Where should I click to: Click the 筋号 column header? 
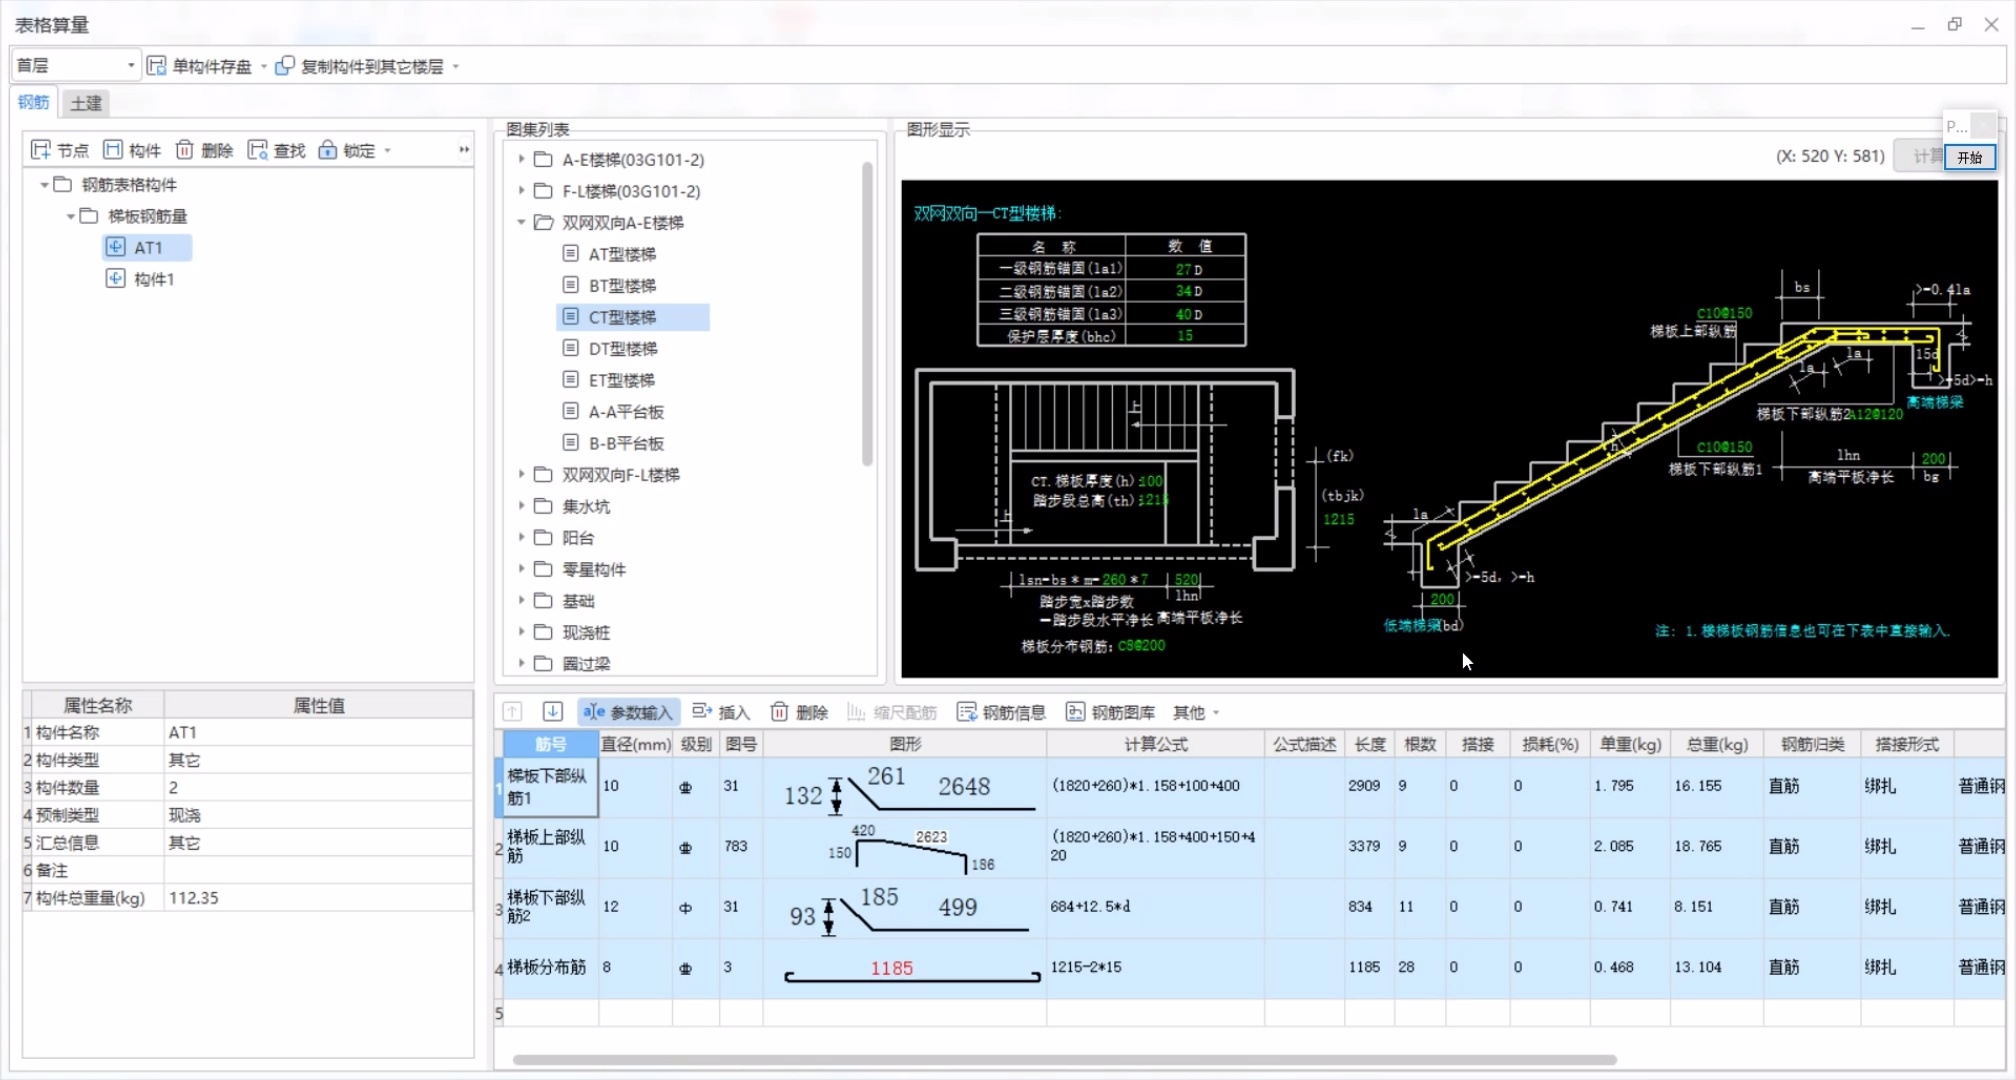pos(551,744)
